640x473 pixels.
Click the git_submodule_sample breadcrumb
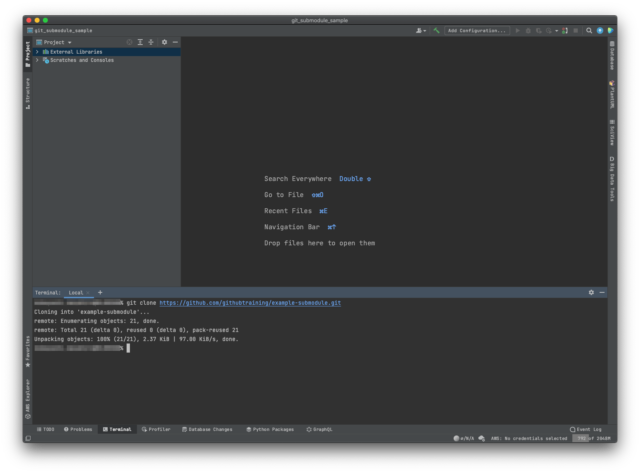pos(60,31)
